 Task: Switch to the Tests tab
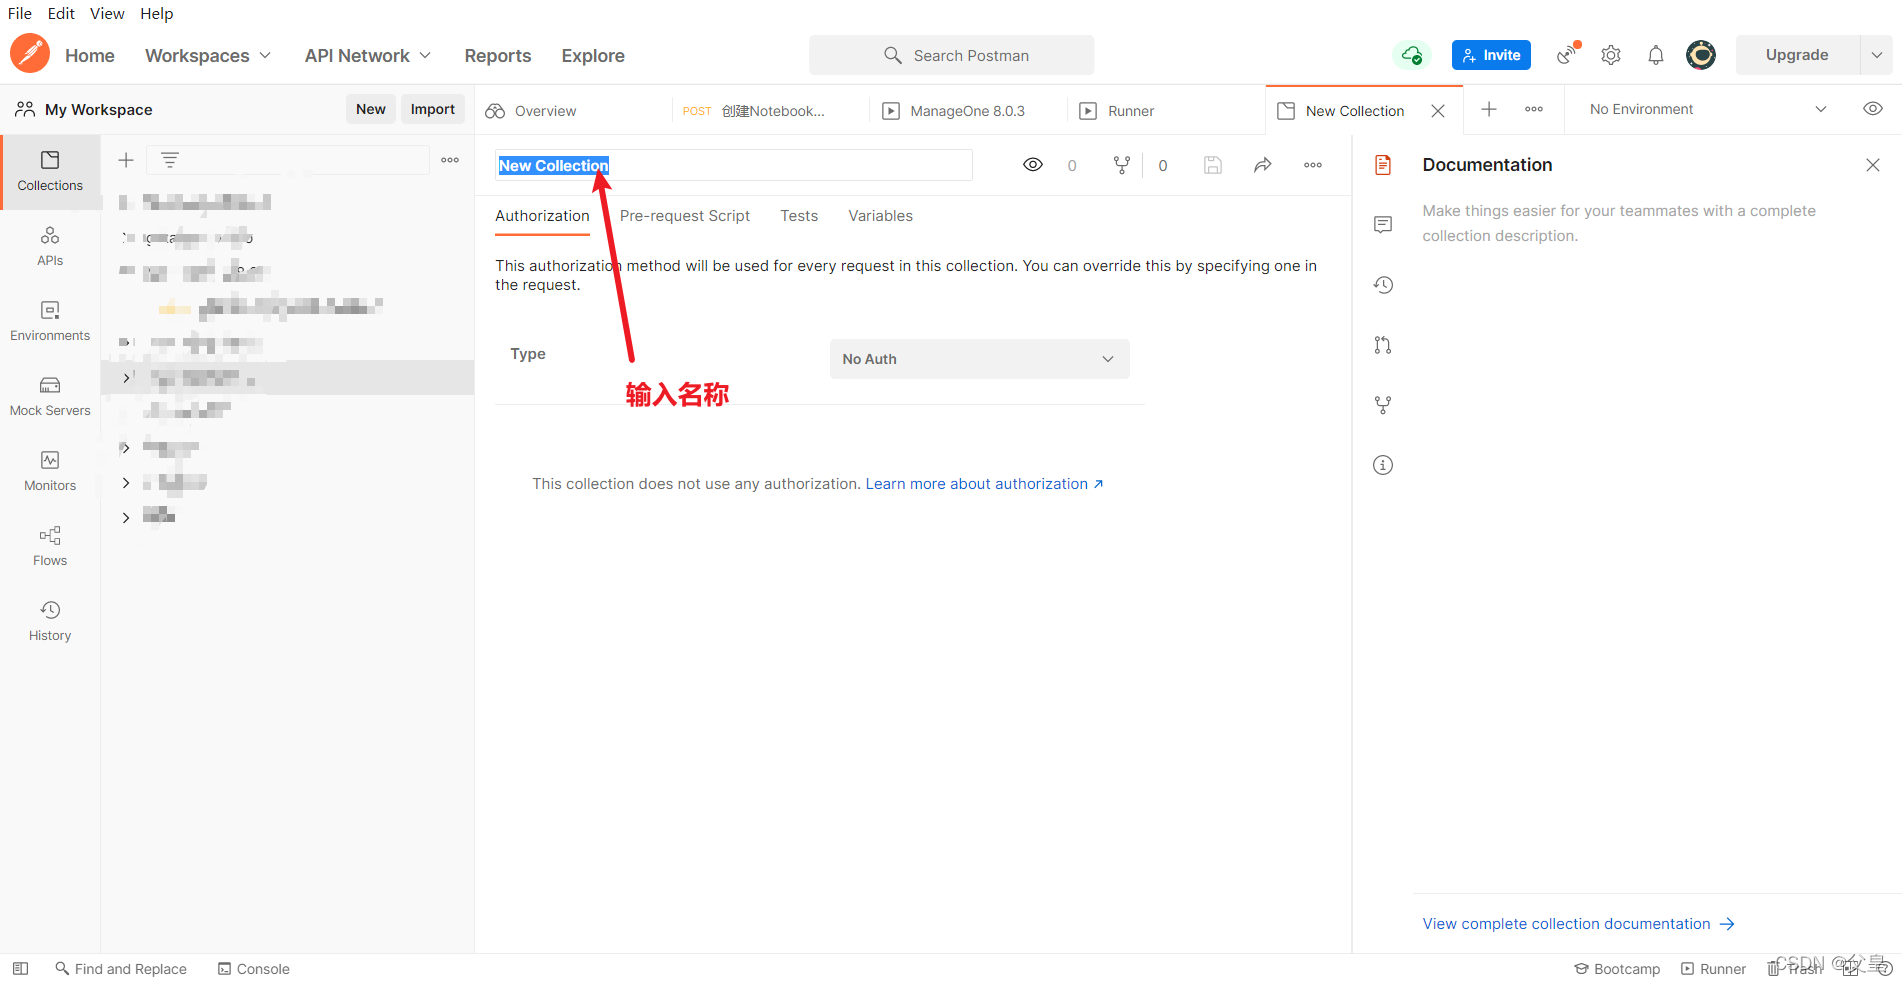(799, 216)
